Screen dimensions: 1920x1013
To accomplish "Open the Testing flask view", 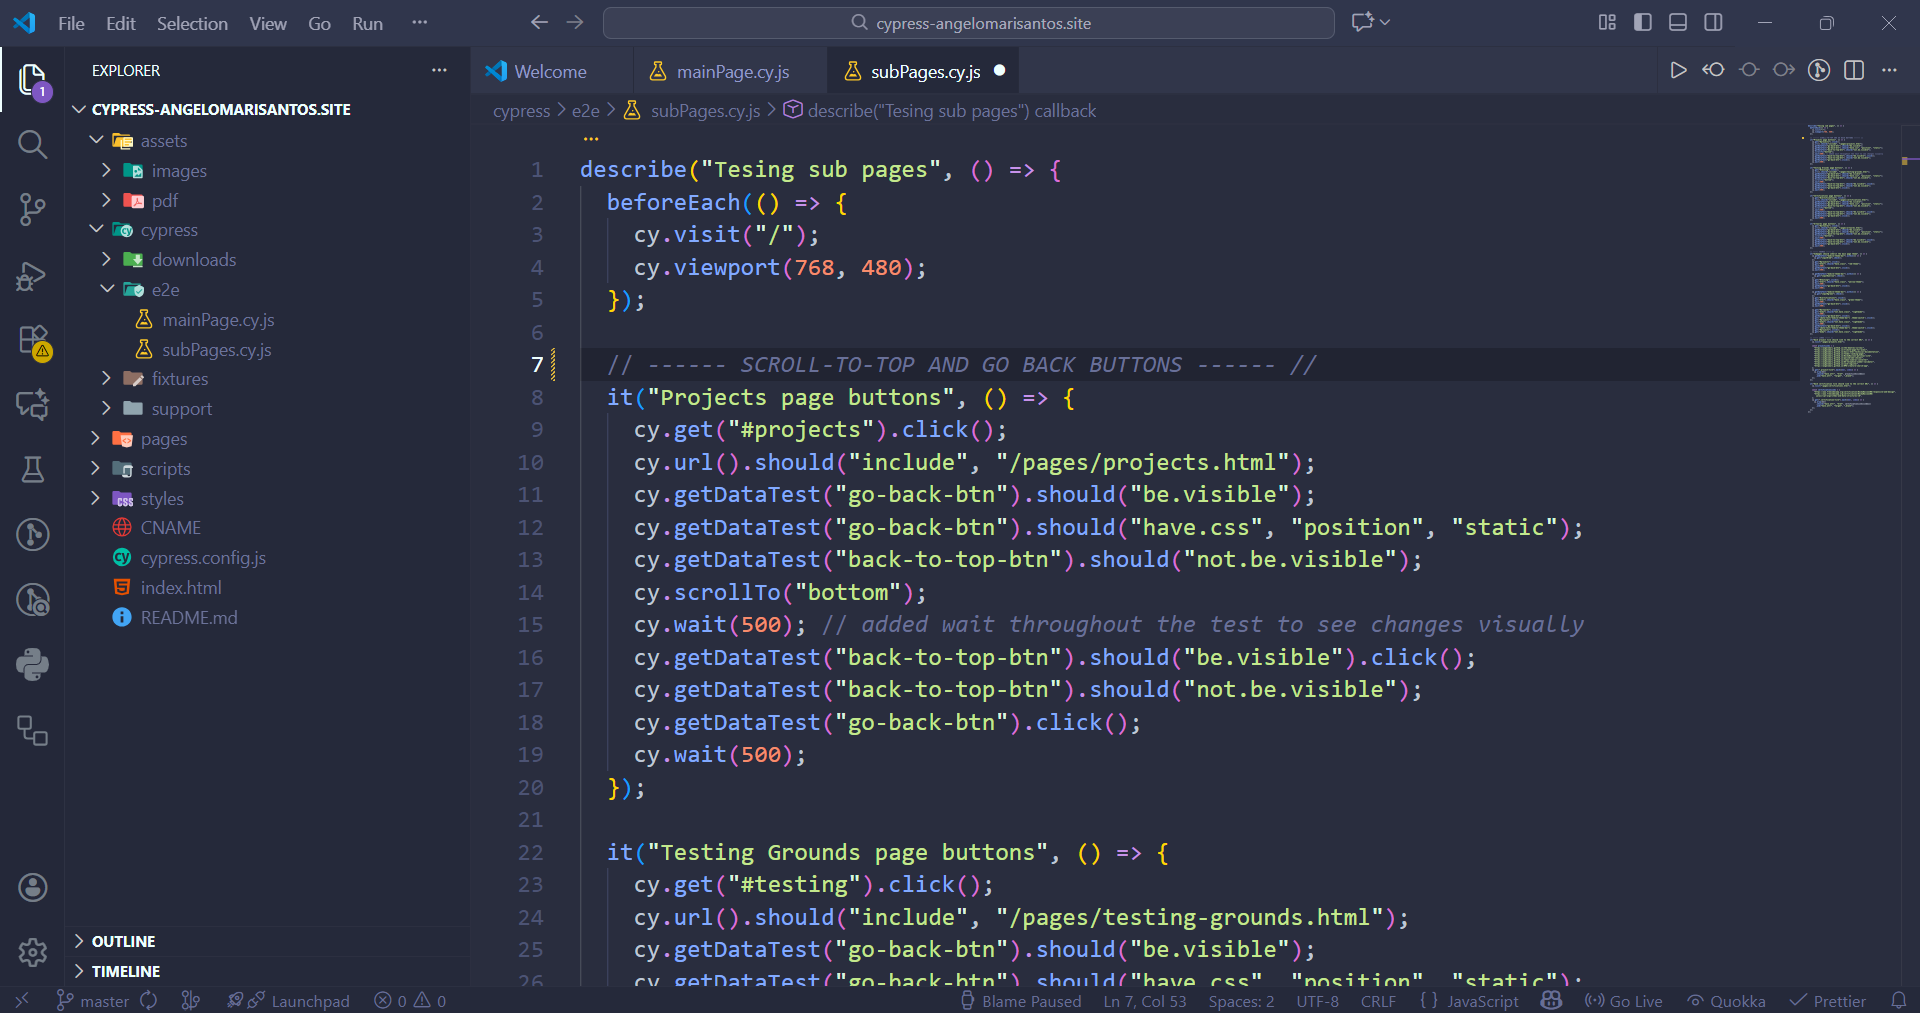I will (x=32, y=470).
